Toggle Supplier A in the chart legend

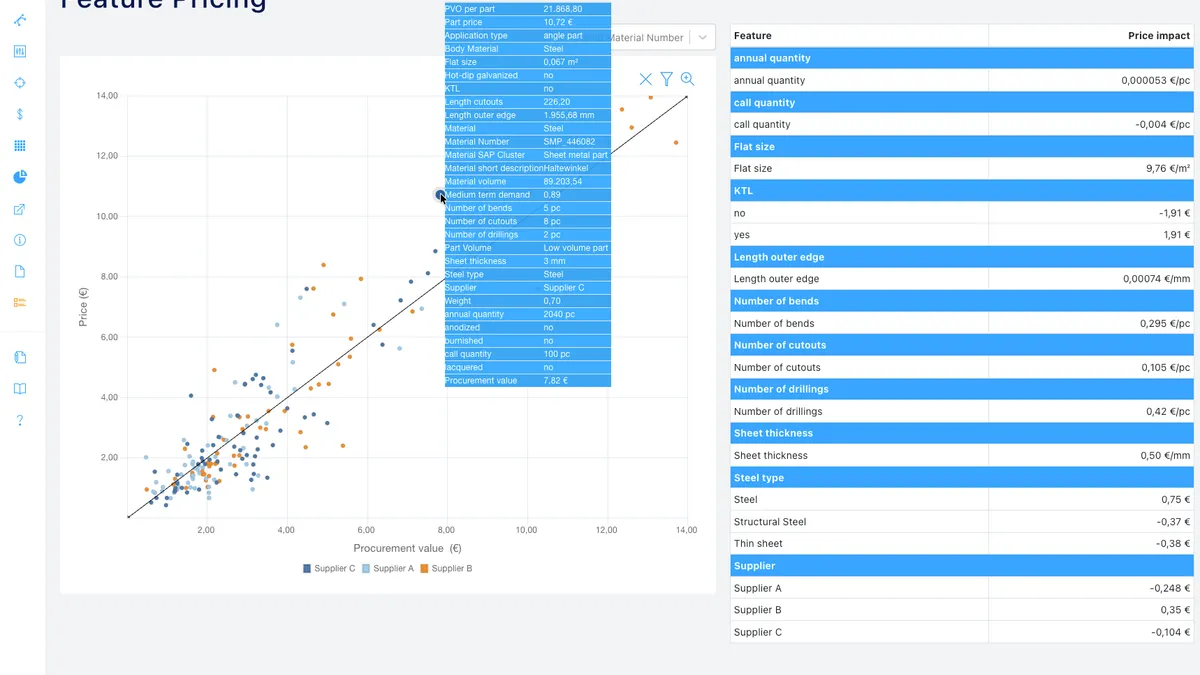[x=392, y=568]
